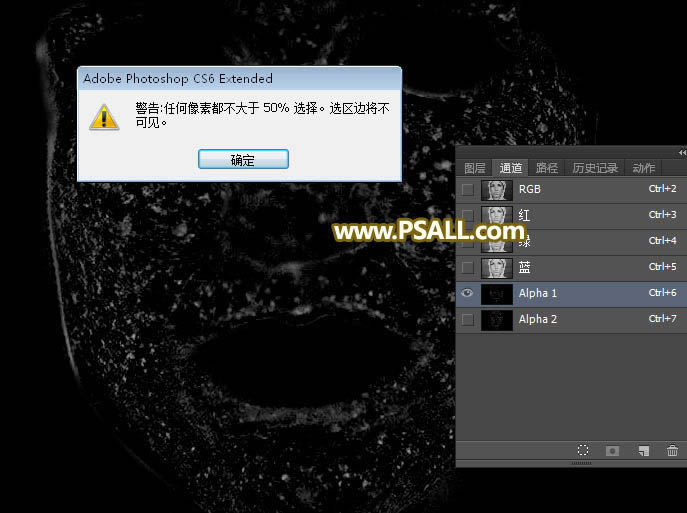Collapse the panel with double-arrow icon

point(682,152)
